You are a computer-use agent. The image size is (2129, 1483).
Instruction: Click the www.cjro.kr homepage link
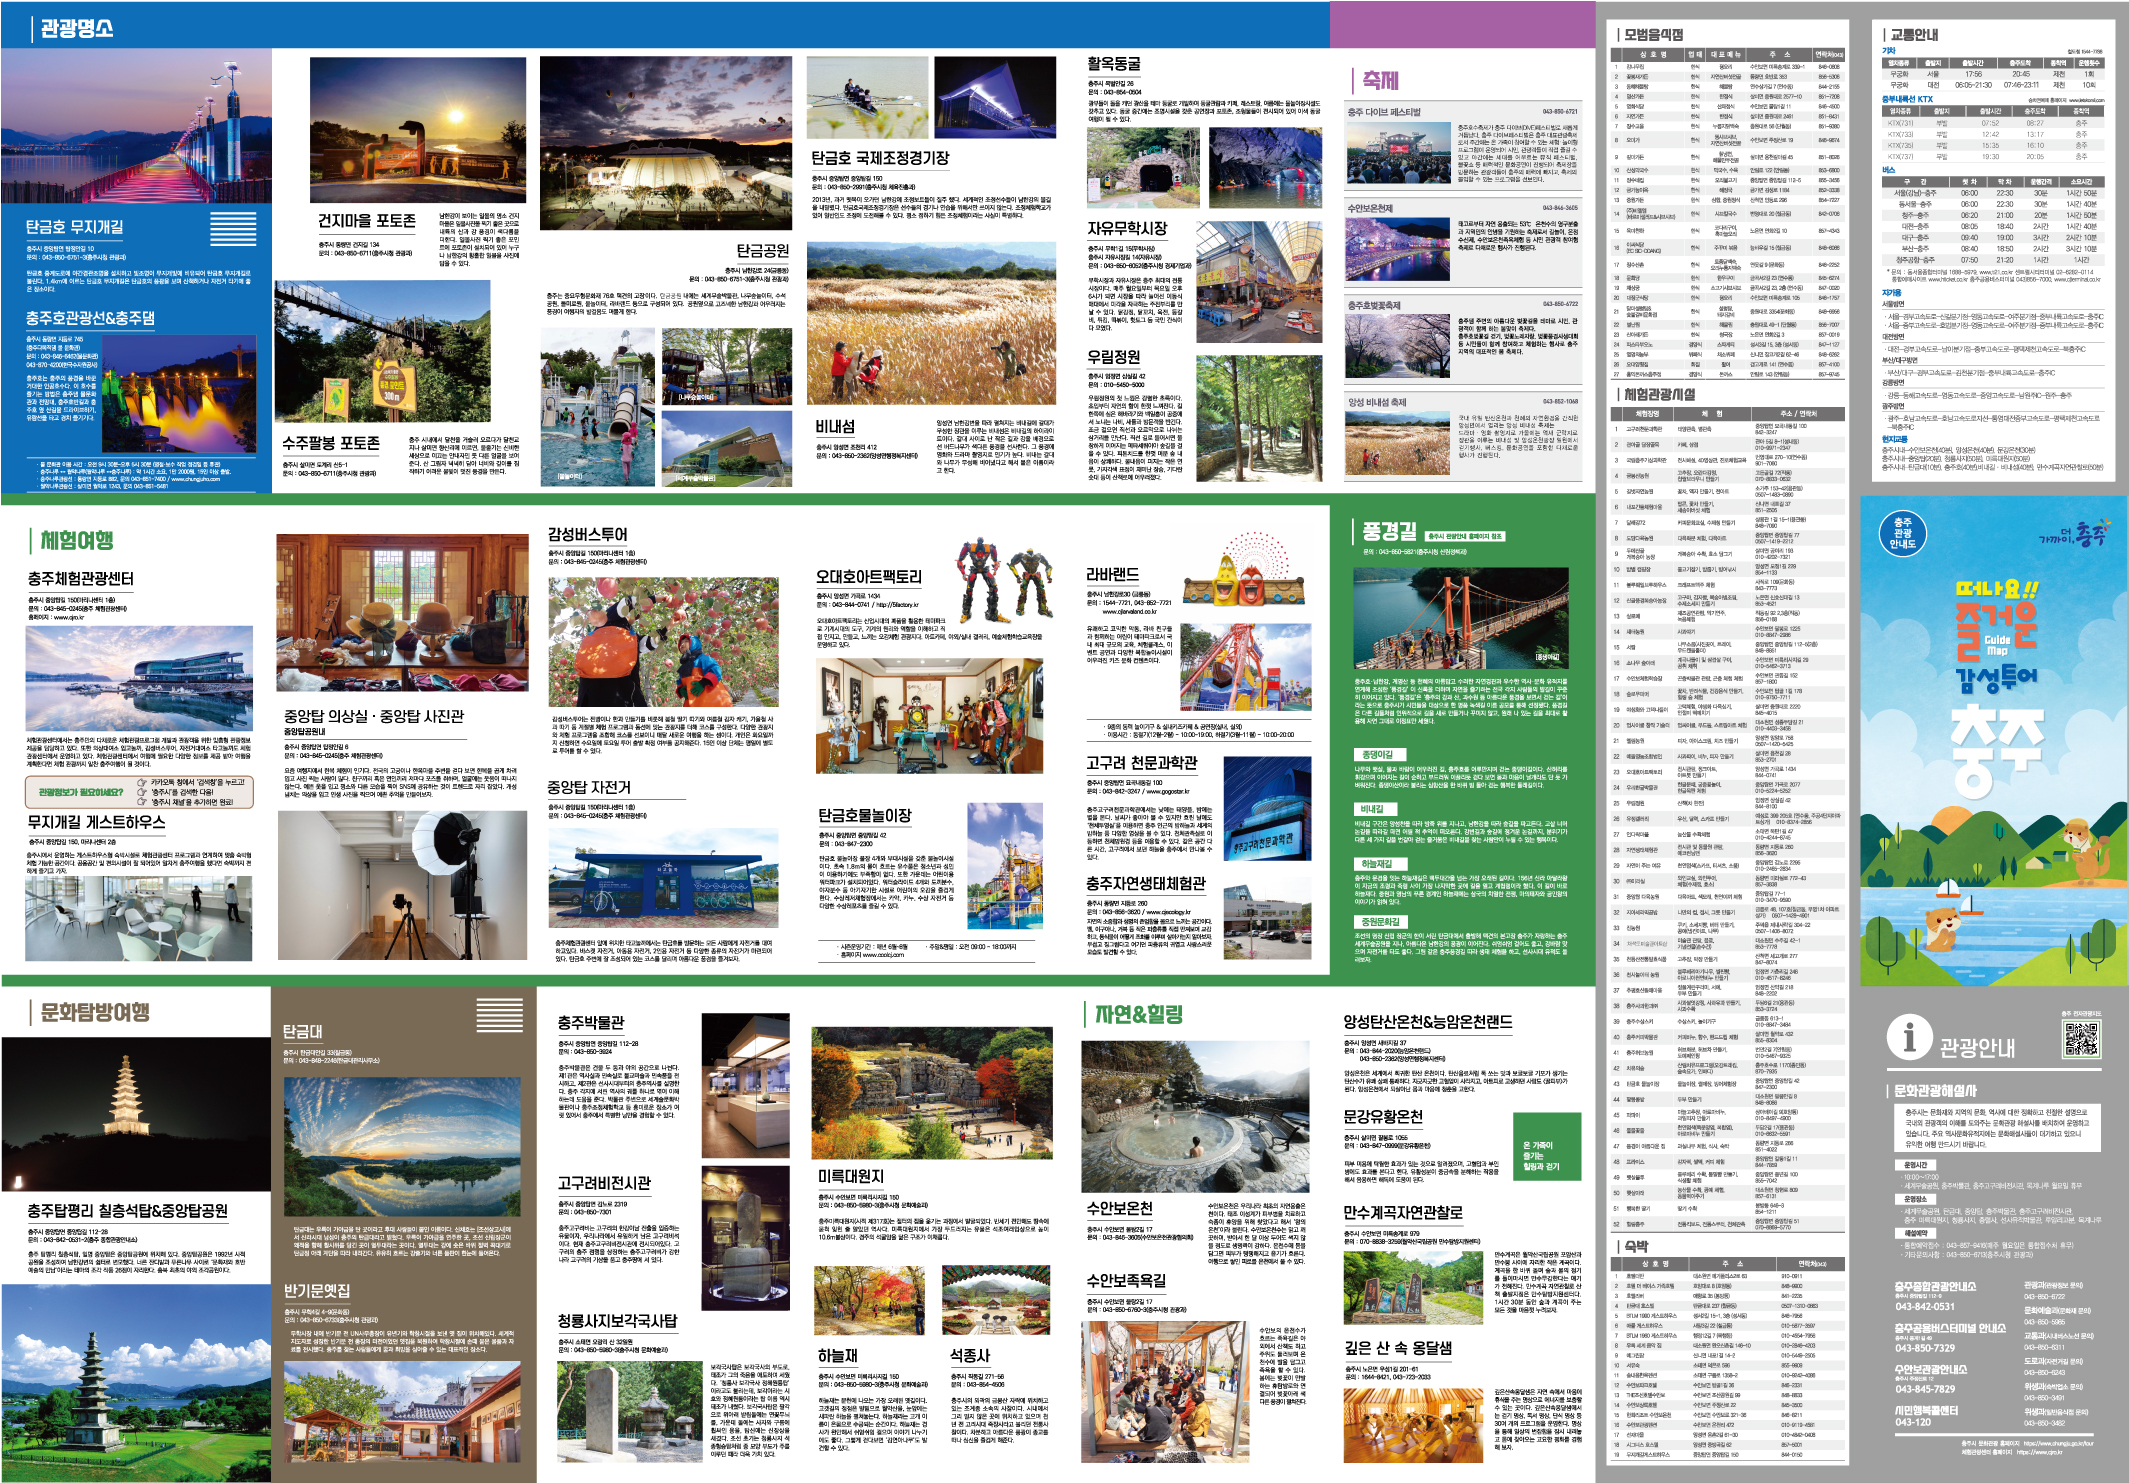[x=70, y=617]
